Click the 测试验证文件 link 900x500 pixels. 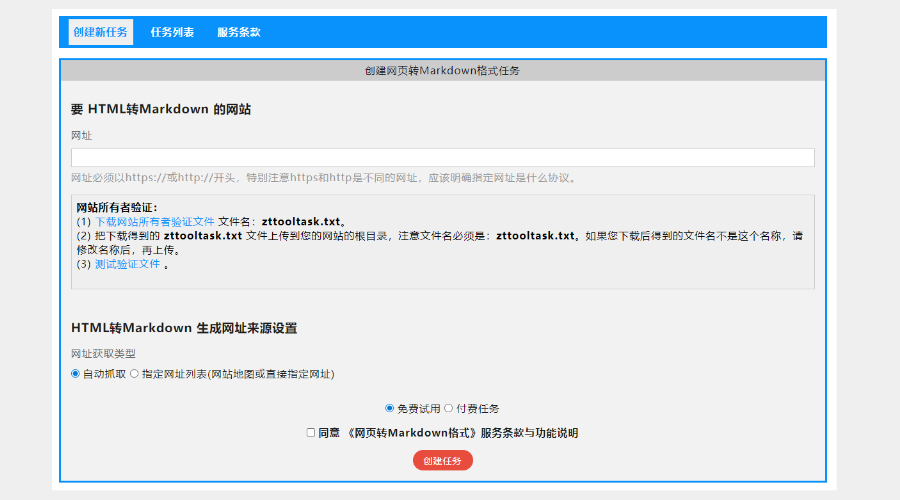click(127, 264)
